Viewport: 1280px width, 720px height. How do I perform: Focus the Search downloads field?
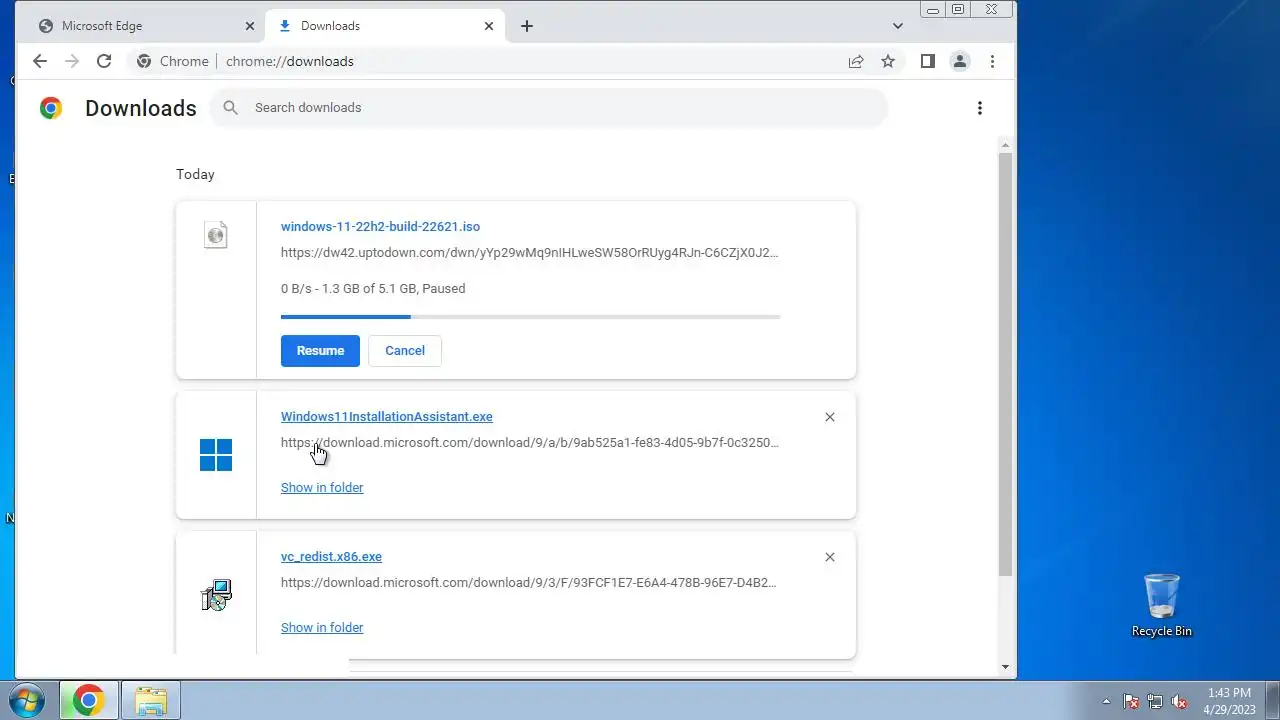click(548, 107)
